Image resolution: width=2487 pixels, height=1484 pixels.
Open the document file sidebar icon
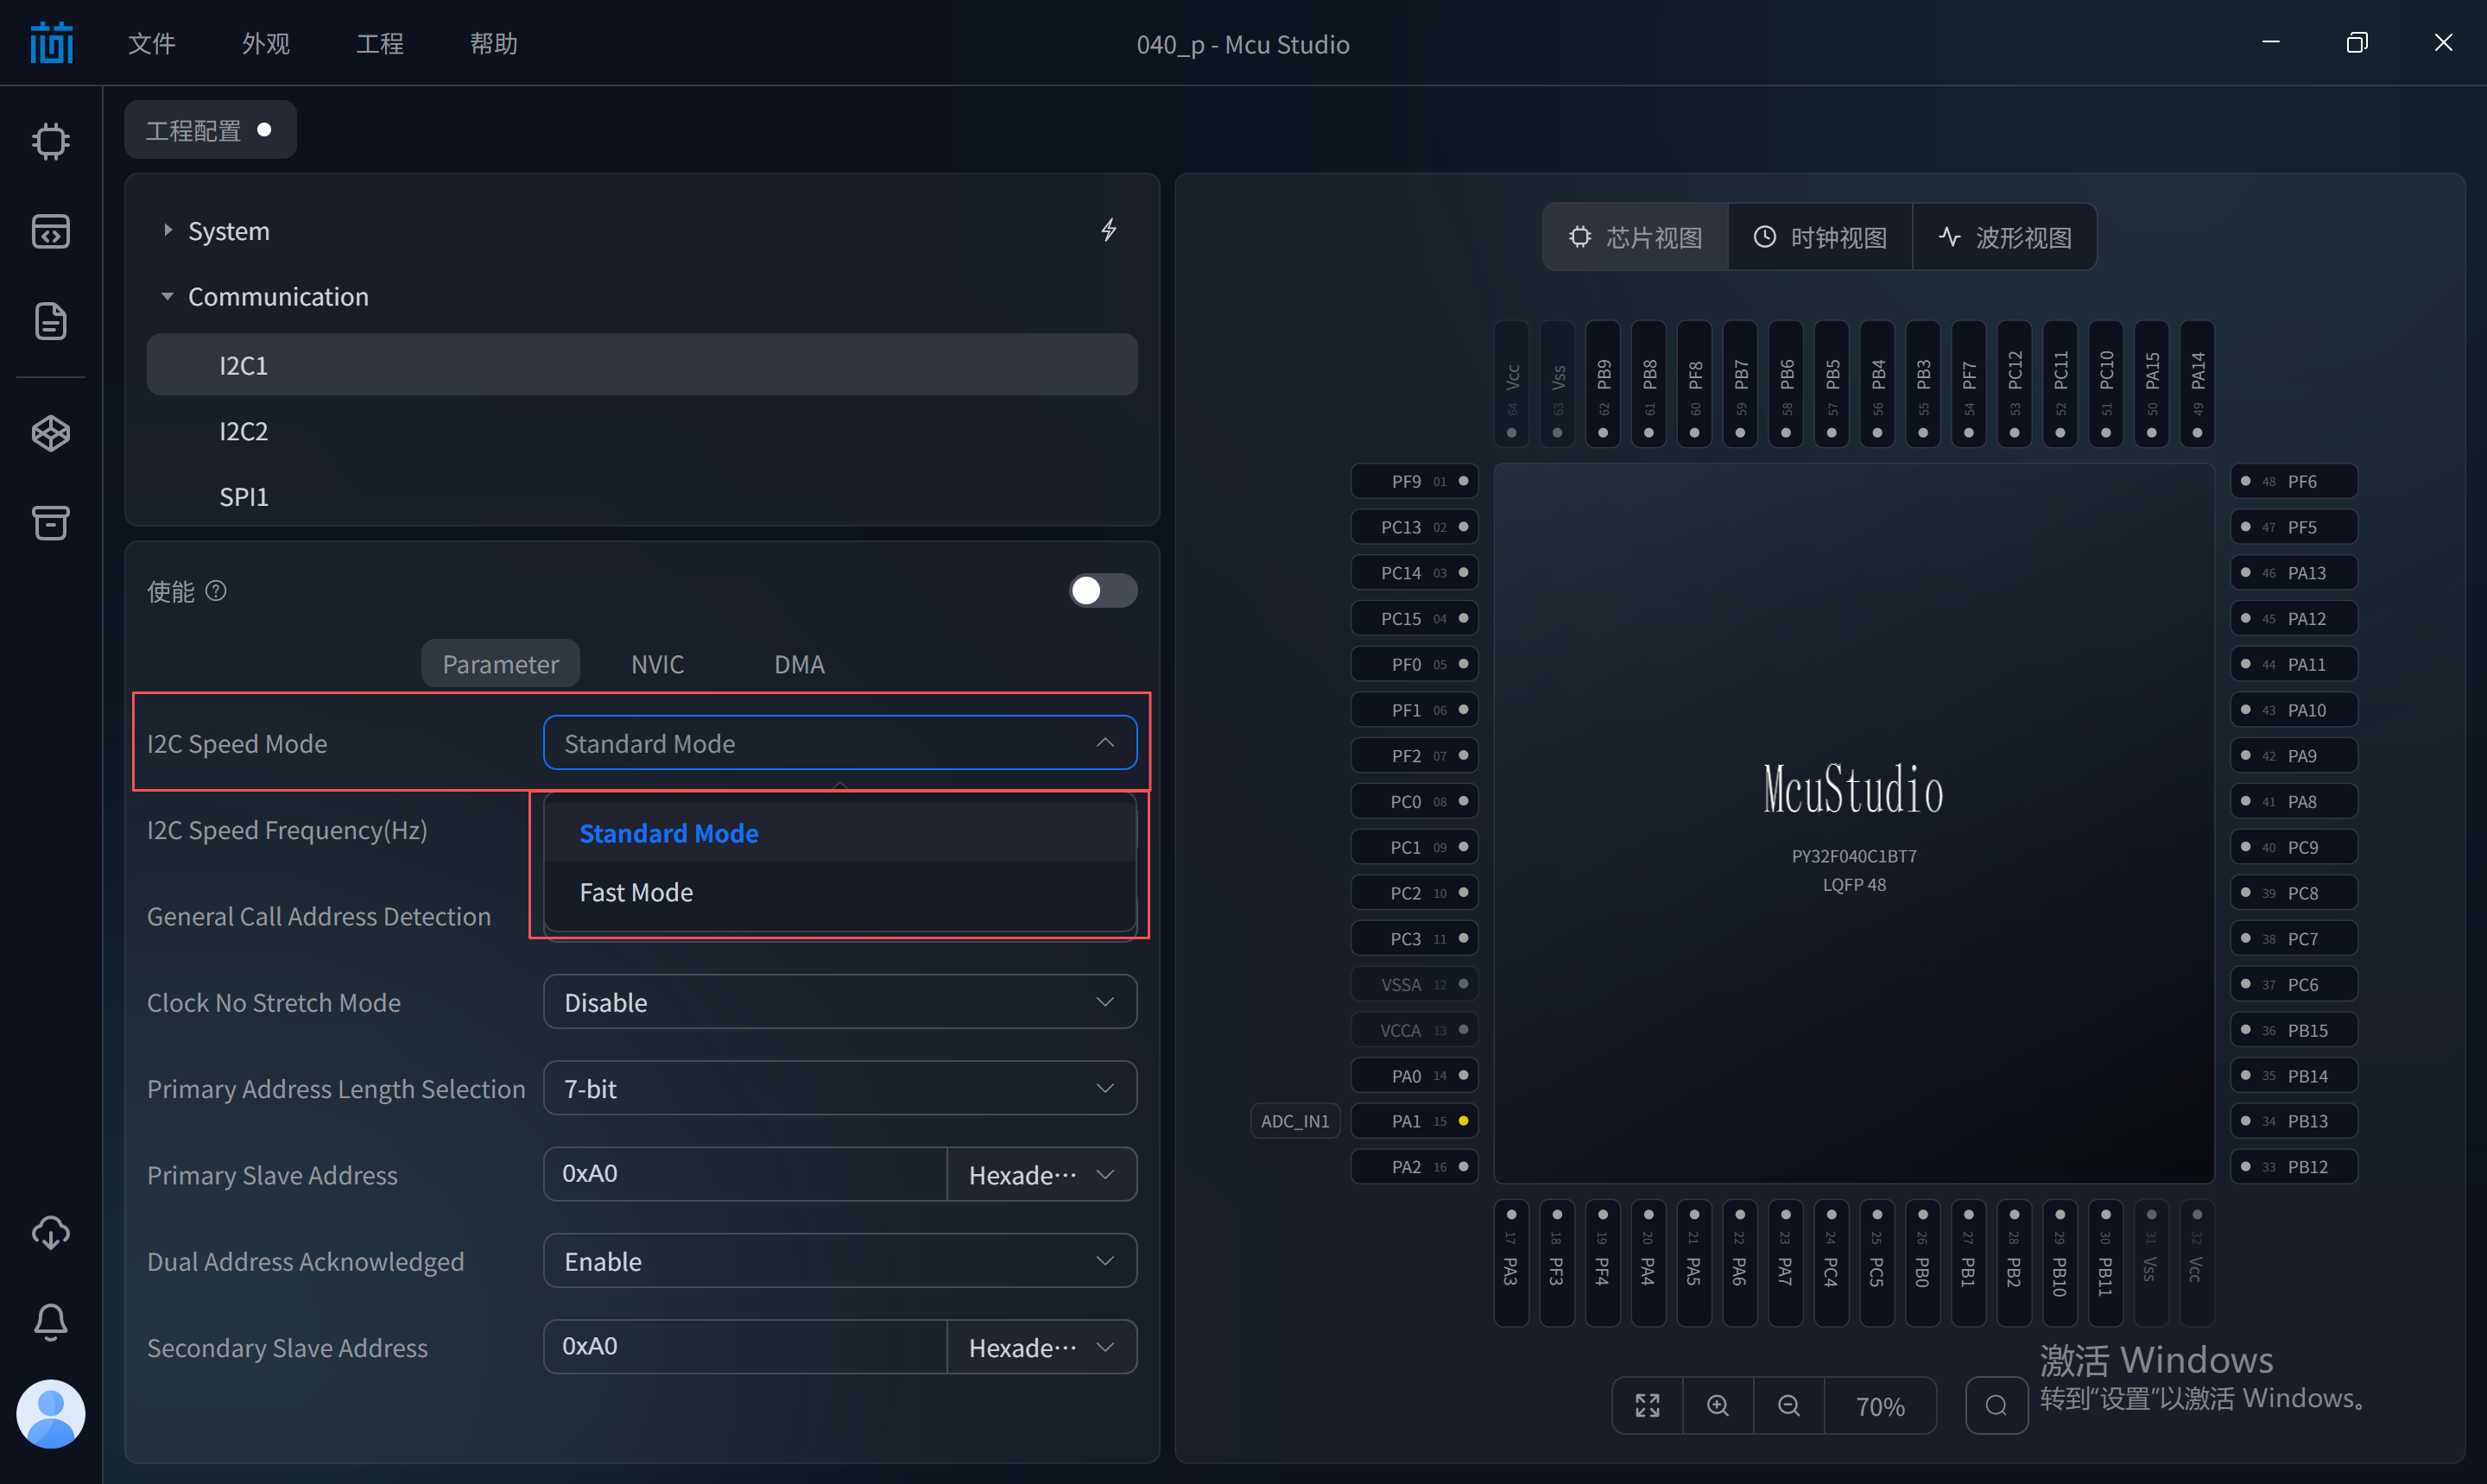(x=50, y=321)
